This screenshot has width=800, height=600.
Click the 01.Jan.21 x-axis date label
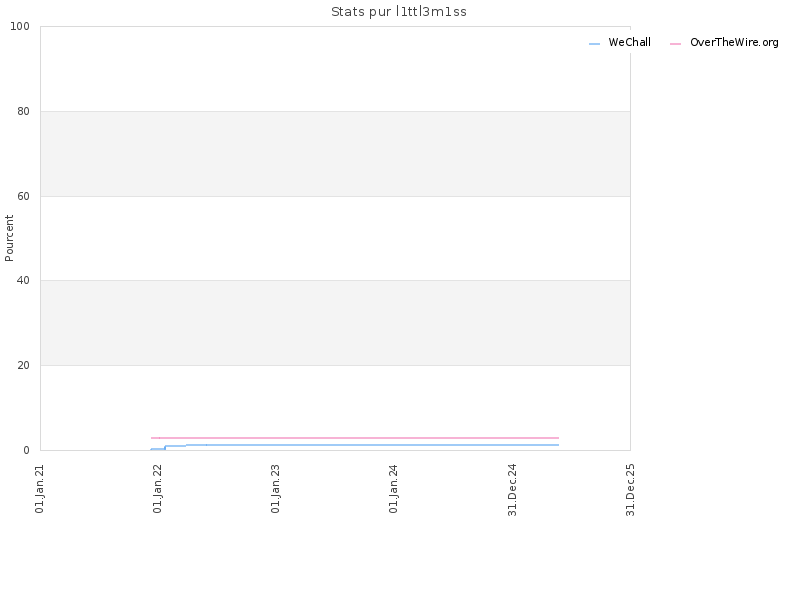pos(40,488)
